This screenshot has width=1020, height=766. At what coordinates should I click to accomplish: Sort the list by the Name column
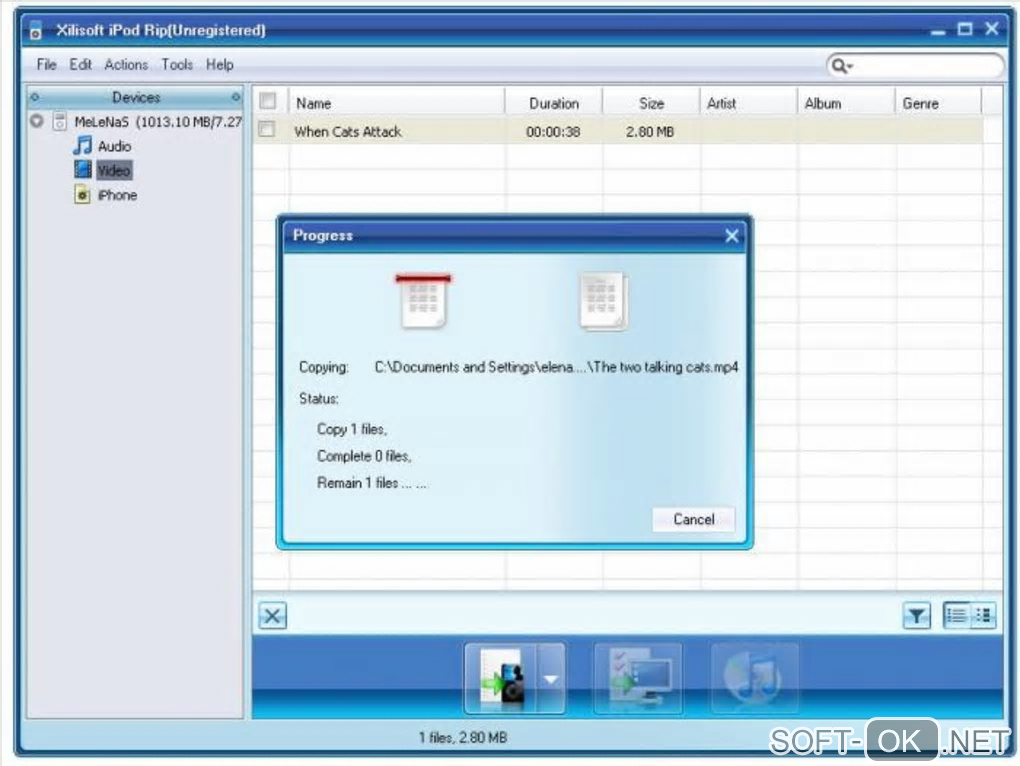(397, 103)
